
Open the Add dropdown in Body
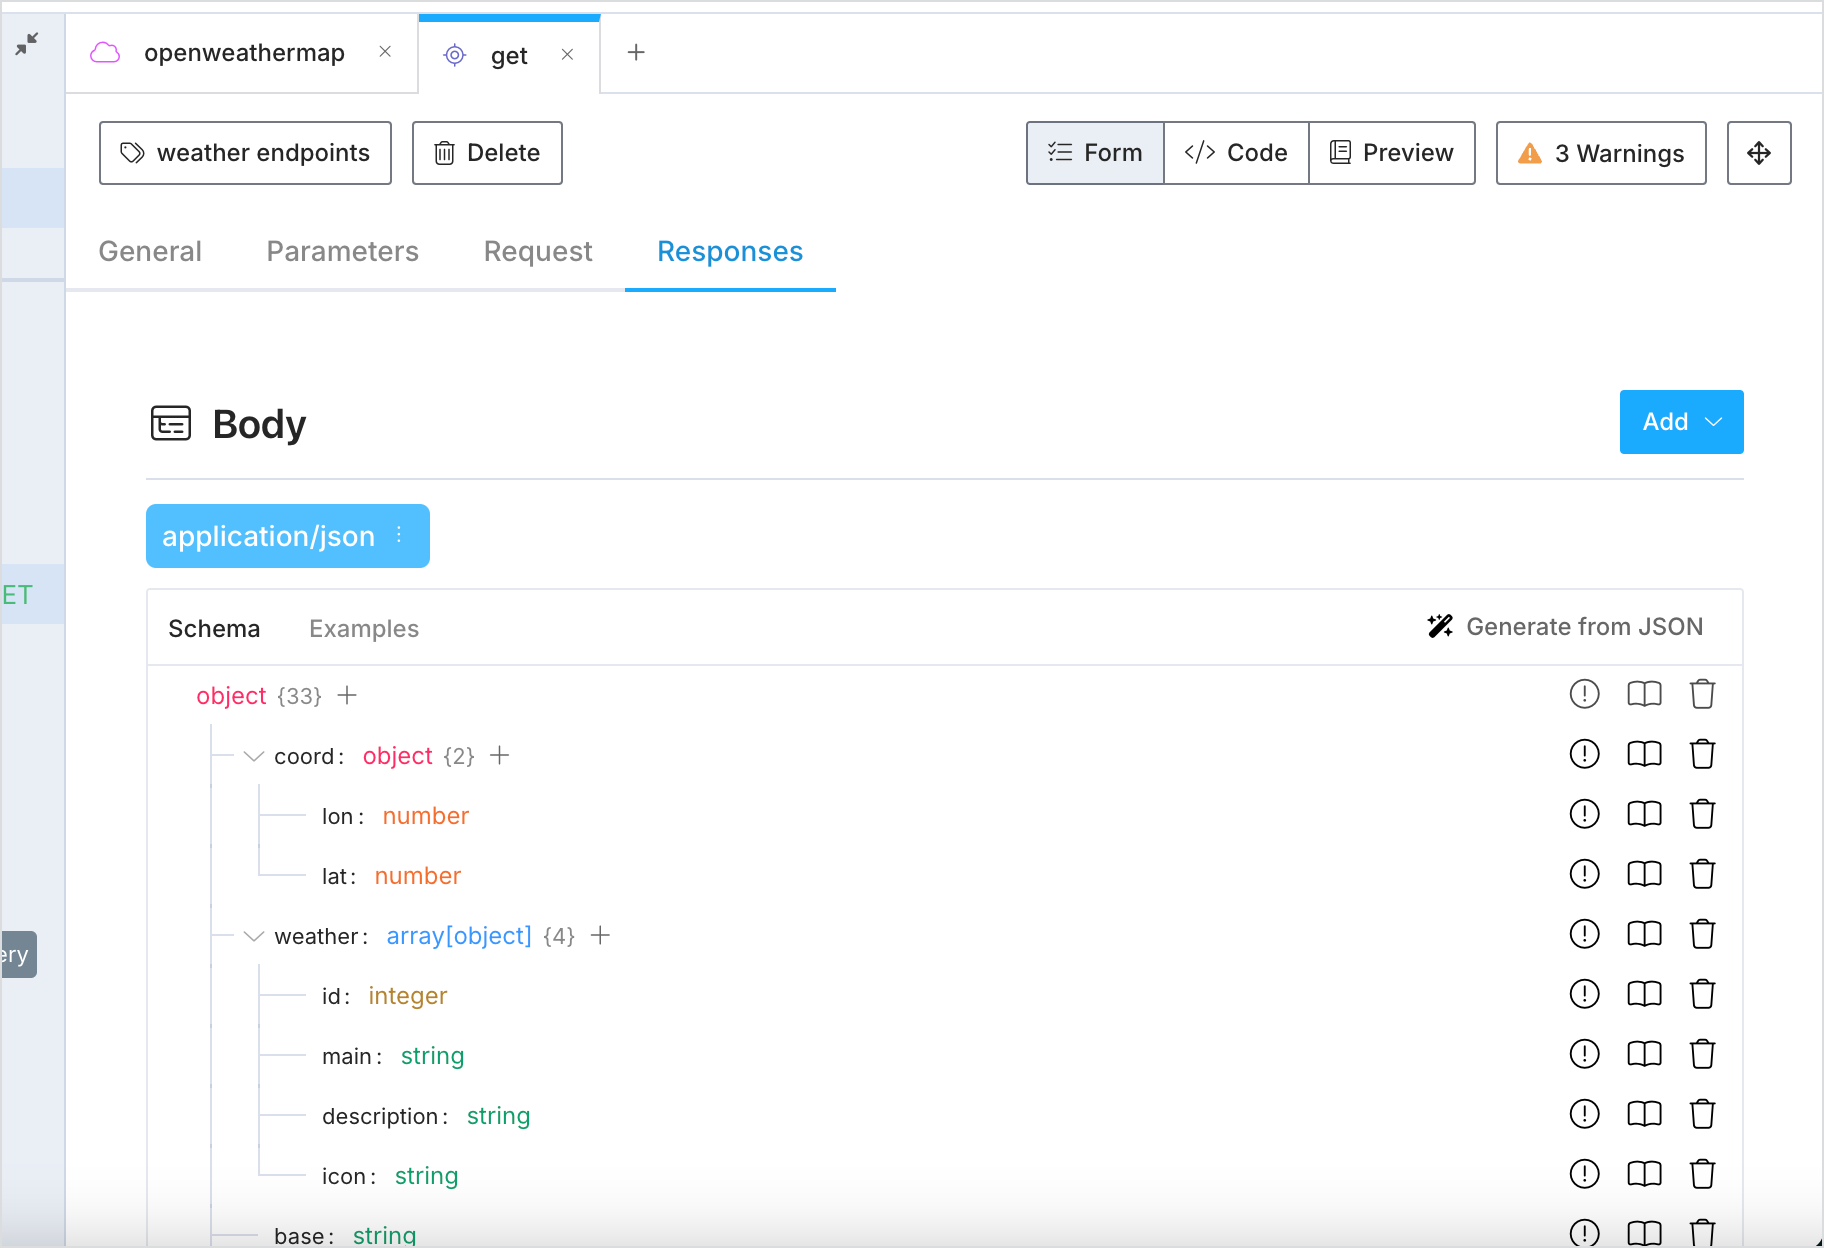pyautogui.click(x=1681, y=422)
